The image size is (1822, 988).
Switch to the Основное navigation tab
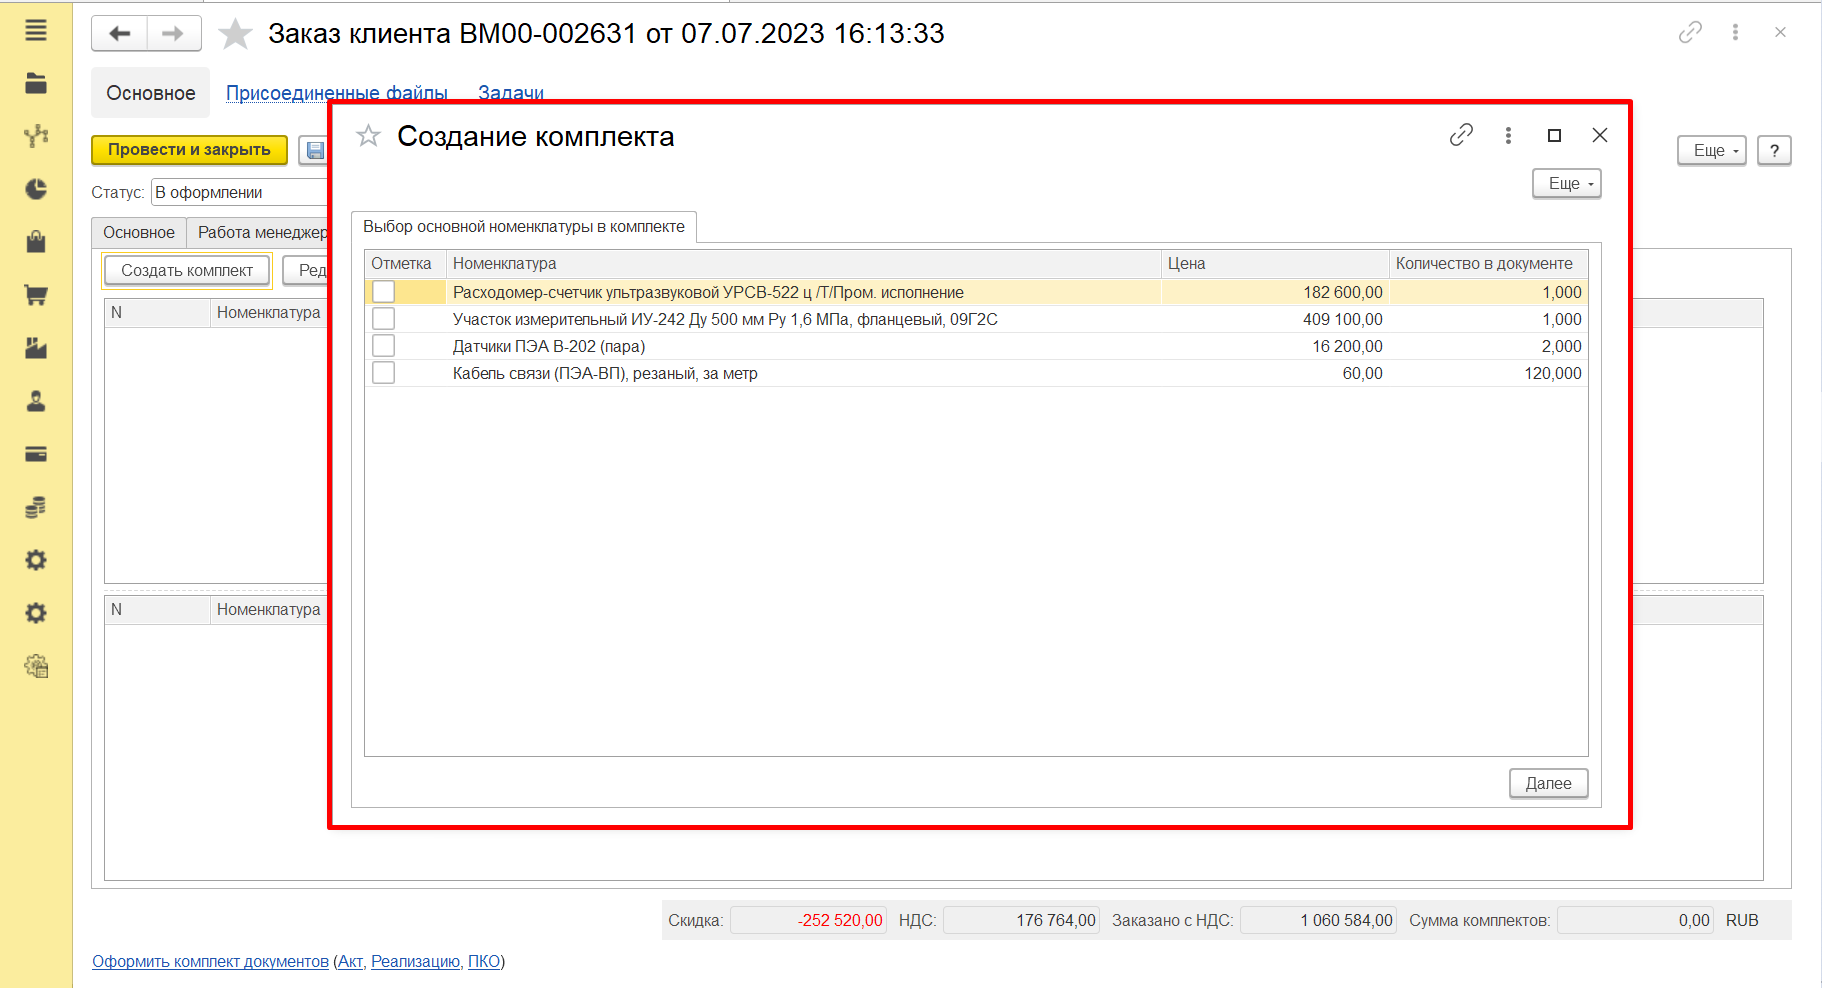tap(151, 93)
